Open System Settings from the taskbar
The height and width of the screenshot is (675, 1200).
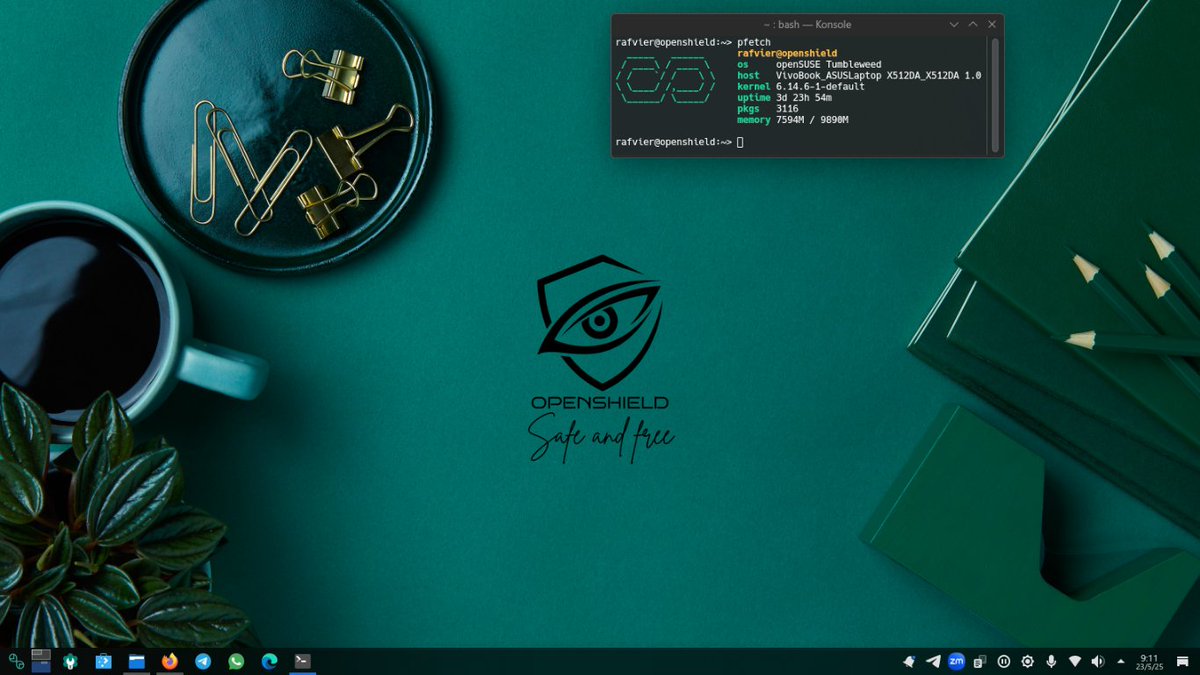click(68, 661)
